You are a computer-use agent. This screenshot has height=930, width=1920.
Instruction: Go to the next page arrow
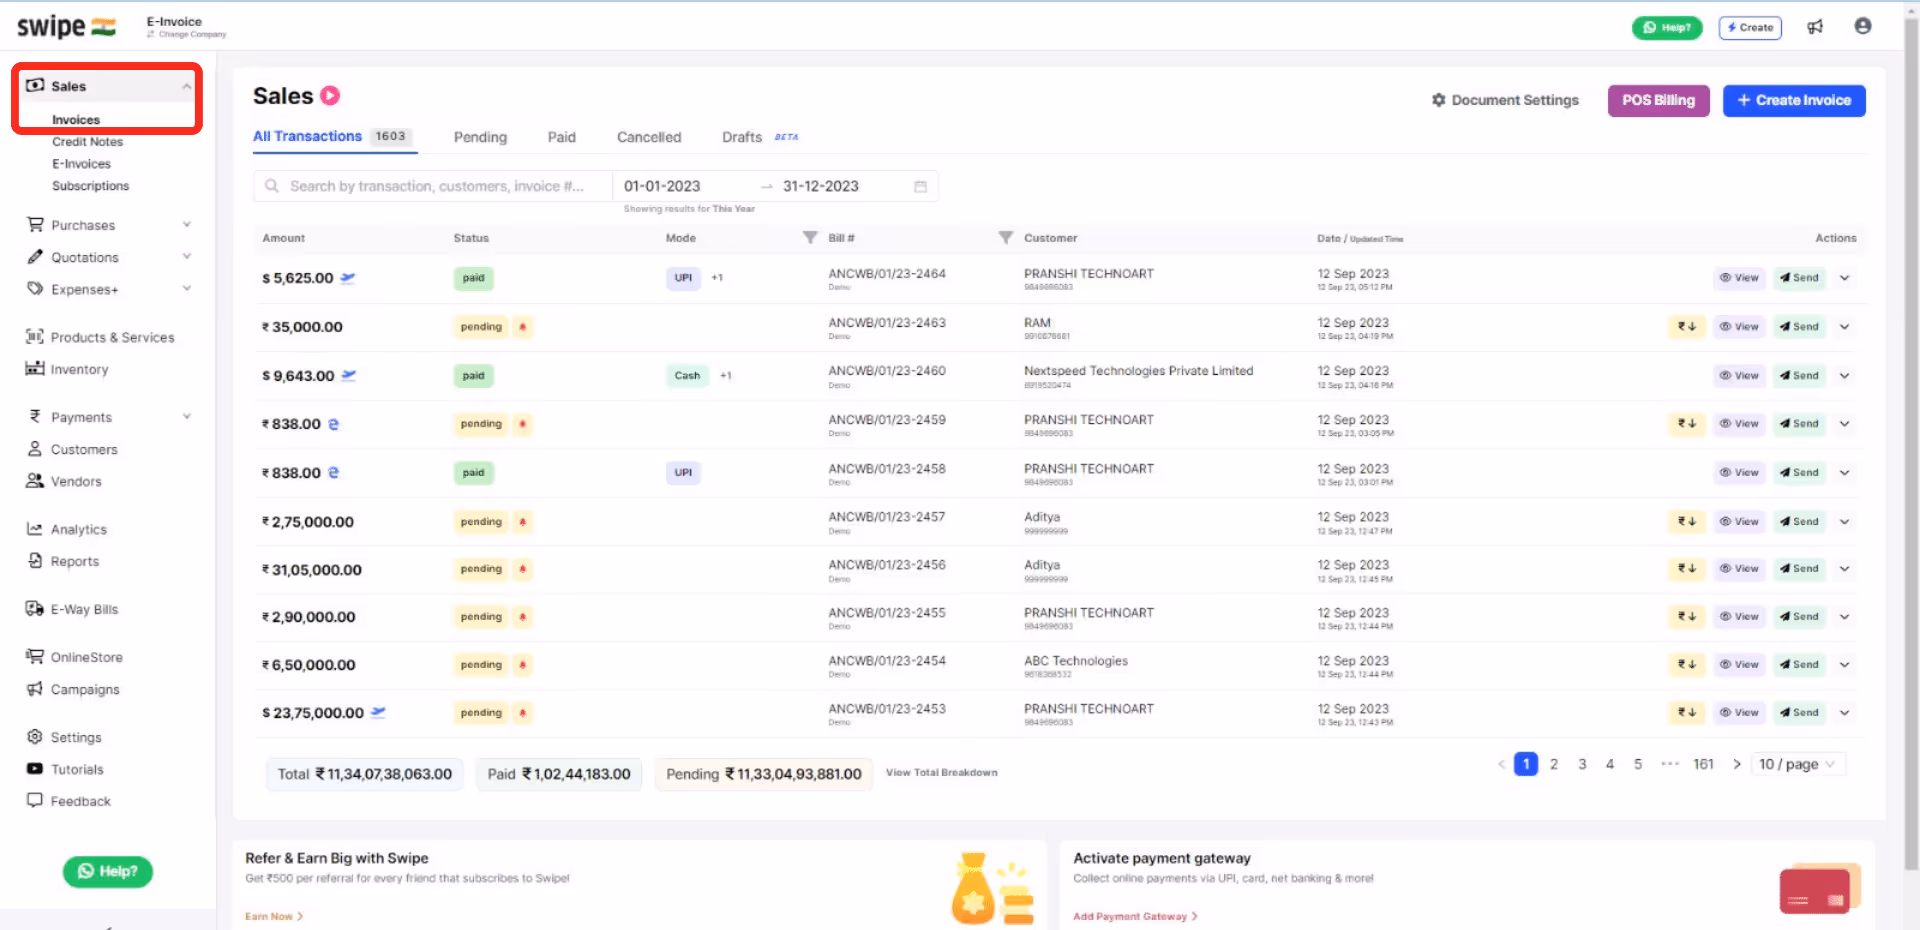1737,765
